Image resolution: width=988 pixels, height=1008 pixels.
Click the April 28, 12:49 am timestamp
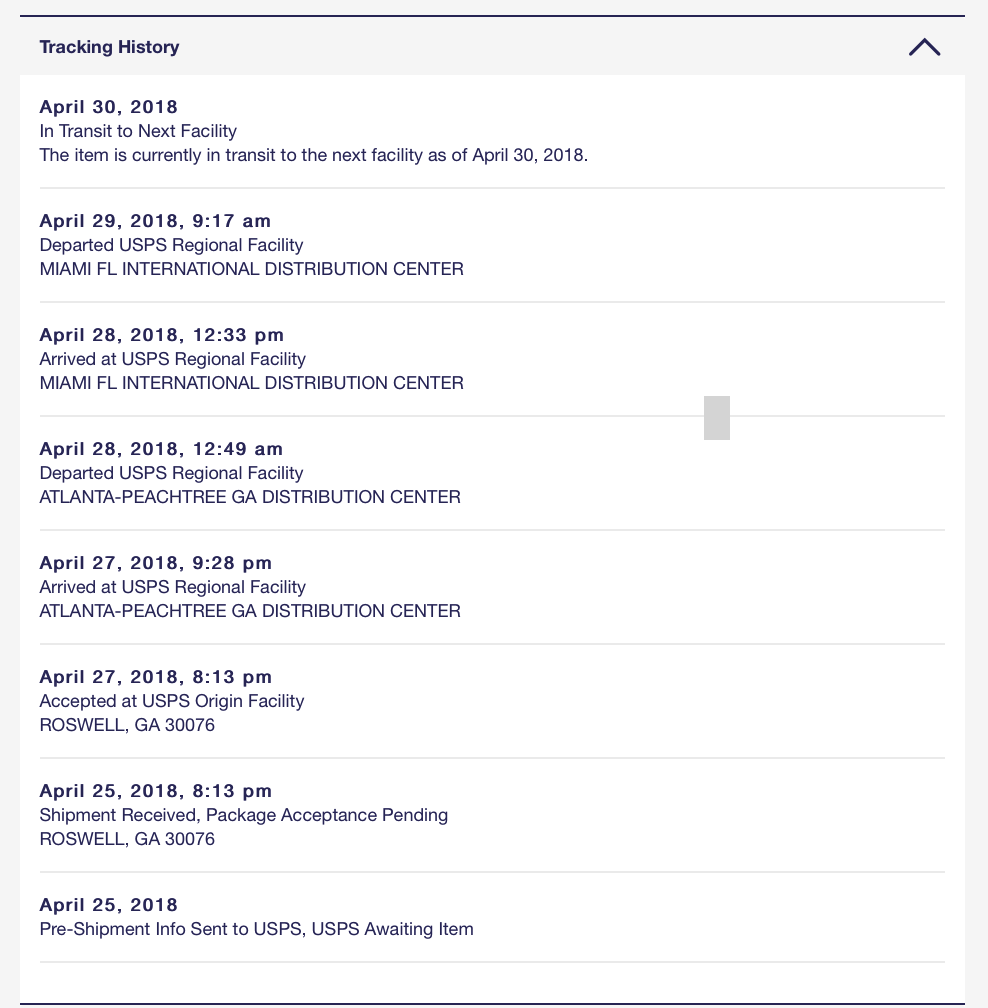tap(161, 449)
